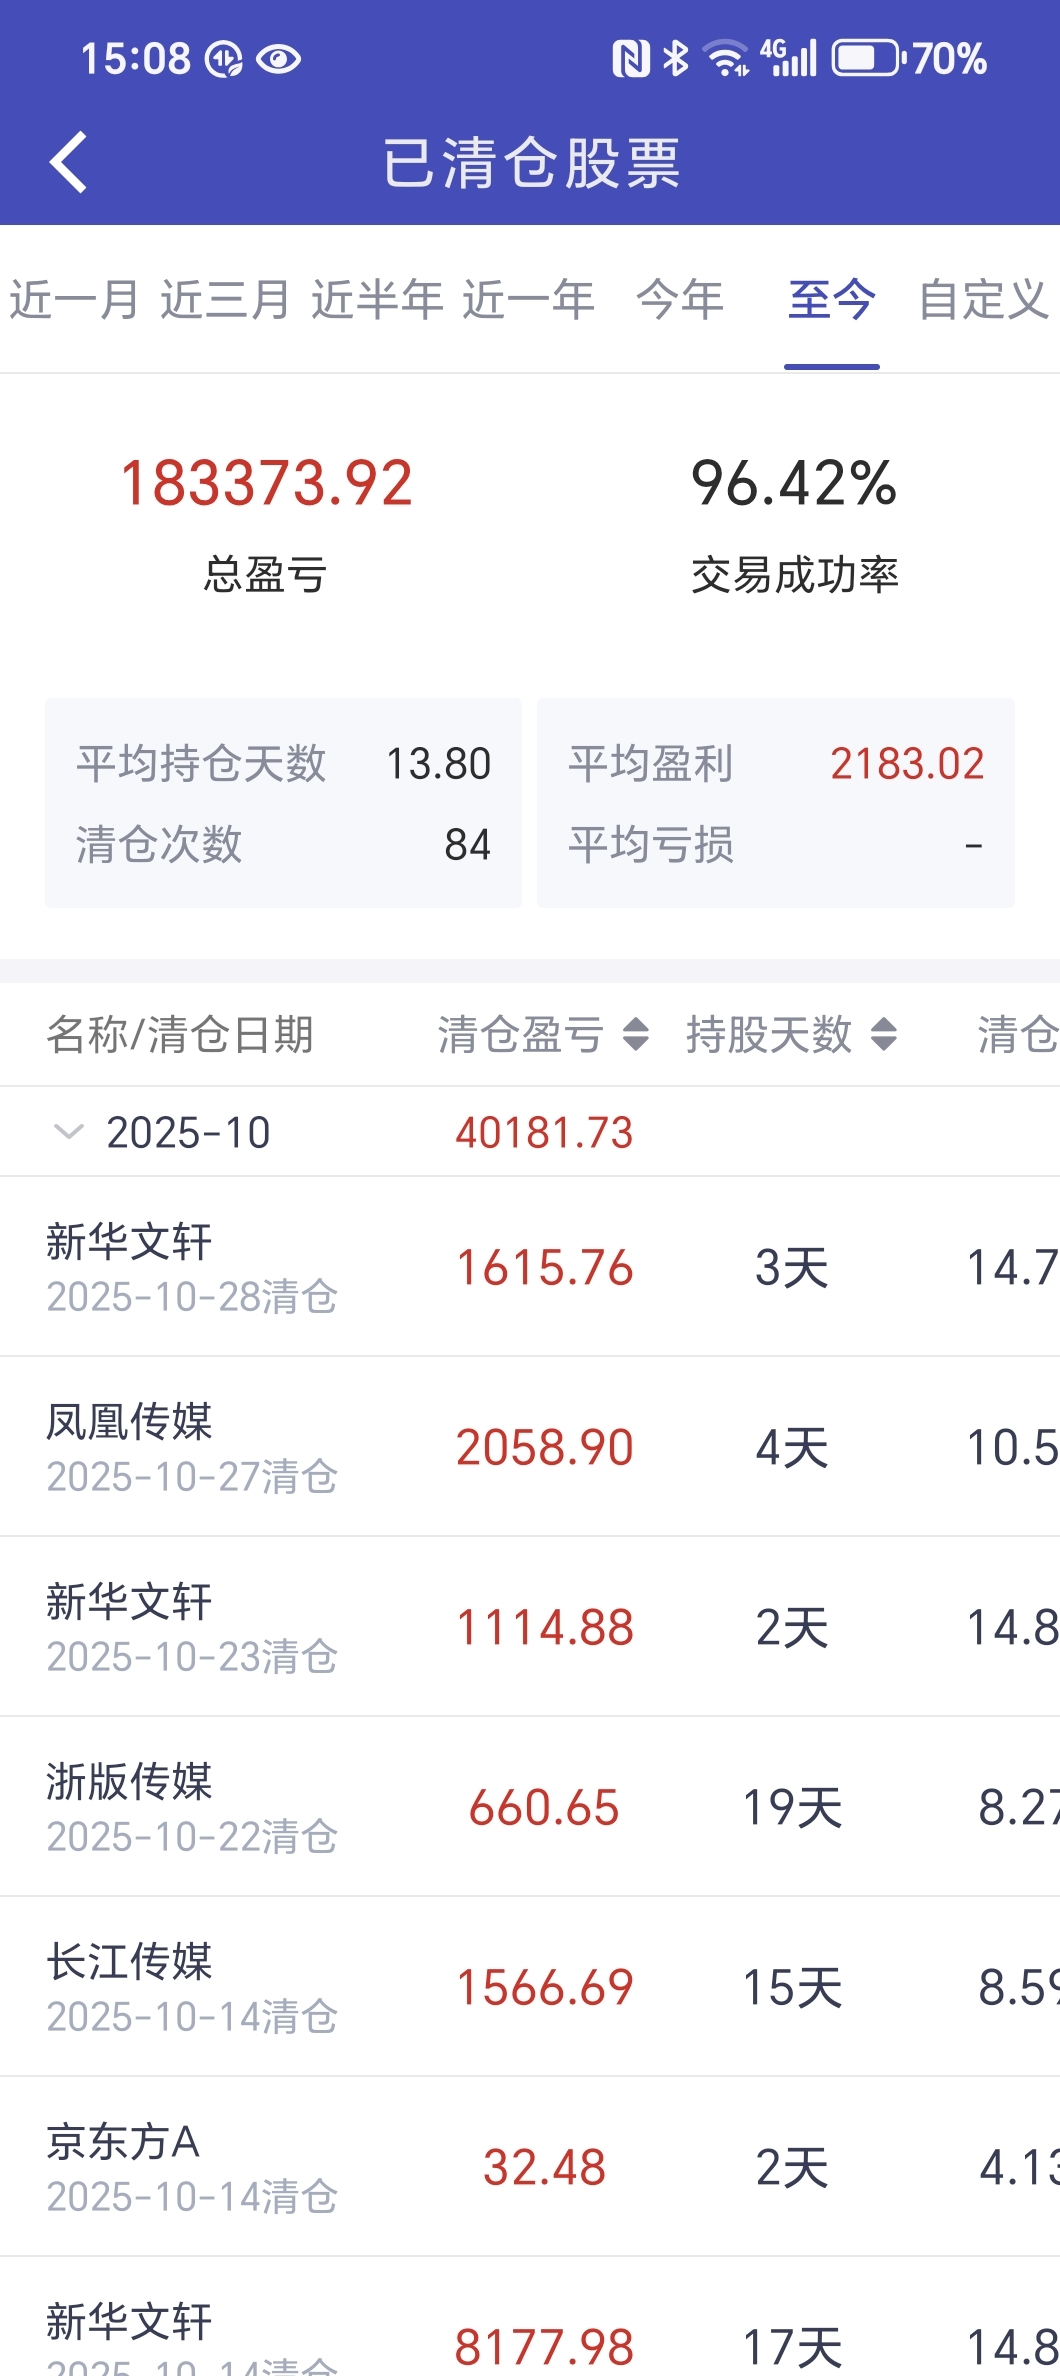Screen dimensions: 1060x2376
Task: Tap the battery indicator icon
Action: coord(866,59)
